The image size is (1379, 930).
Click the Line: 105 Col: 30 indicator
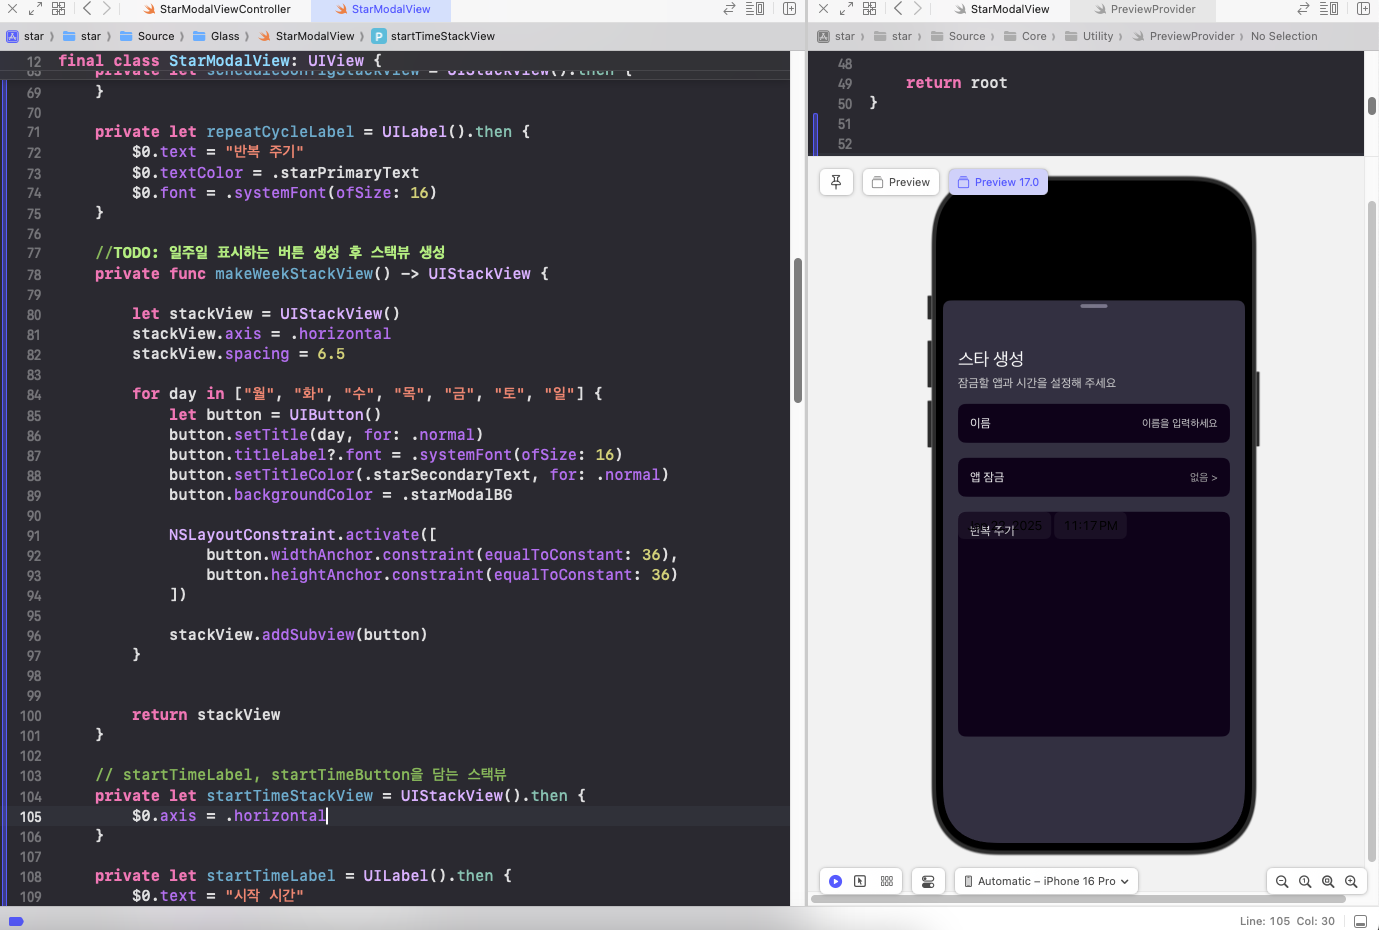point(1287,921)
